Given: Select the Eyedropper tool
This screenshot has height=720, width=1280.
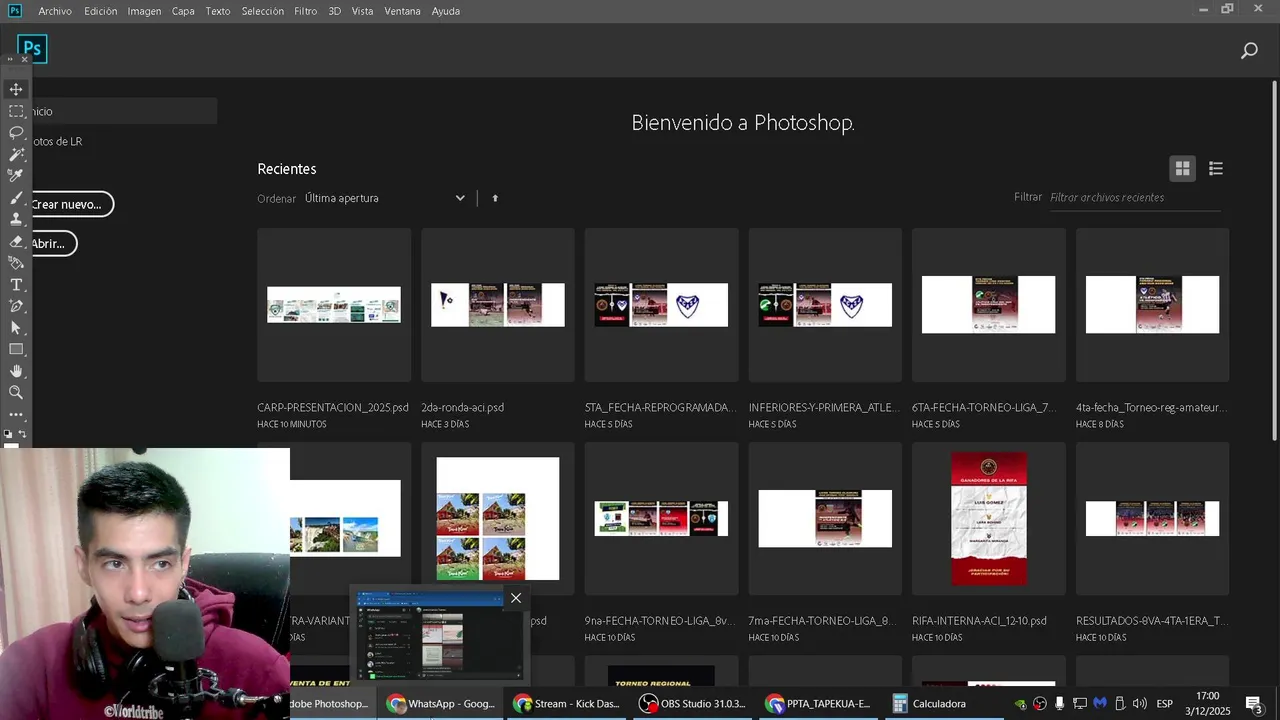Looking at the screenshot, I should pos(16,176).
